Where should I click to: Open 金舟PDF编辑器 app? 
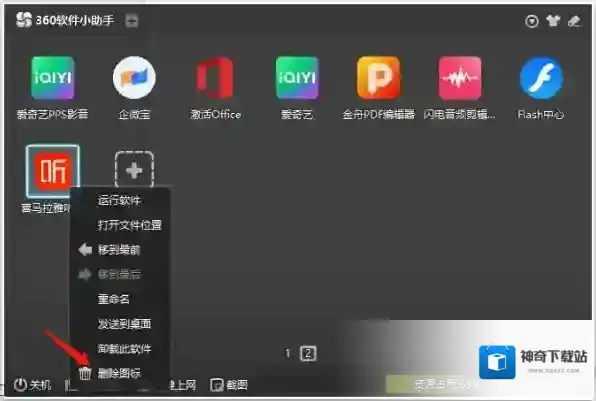tap(378, 78)
